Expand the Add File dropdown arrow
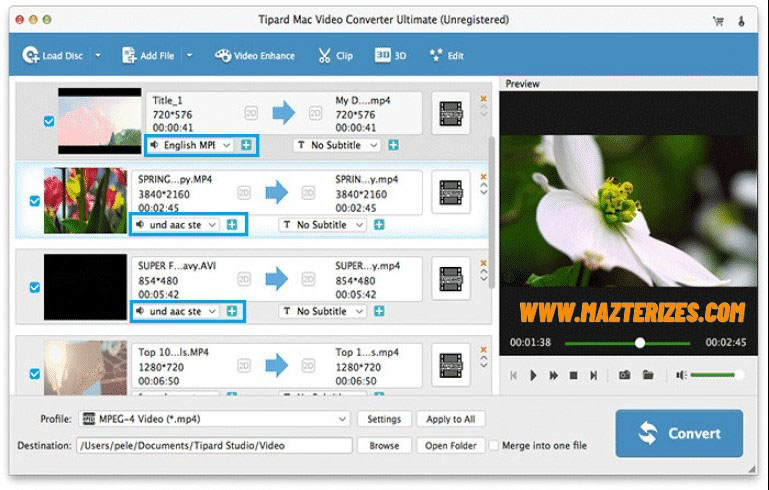769x490 pixels. click(189, 55)
